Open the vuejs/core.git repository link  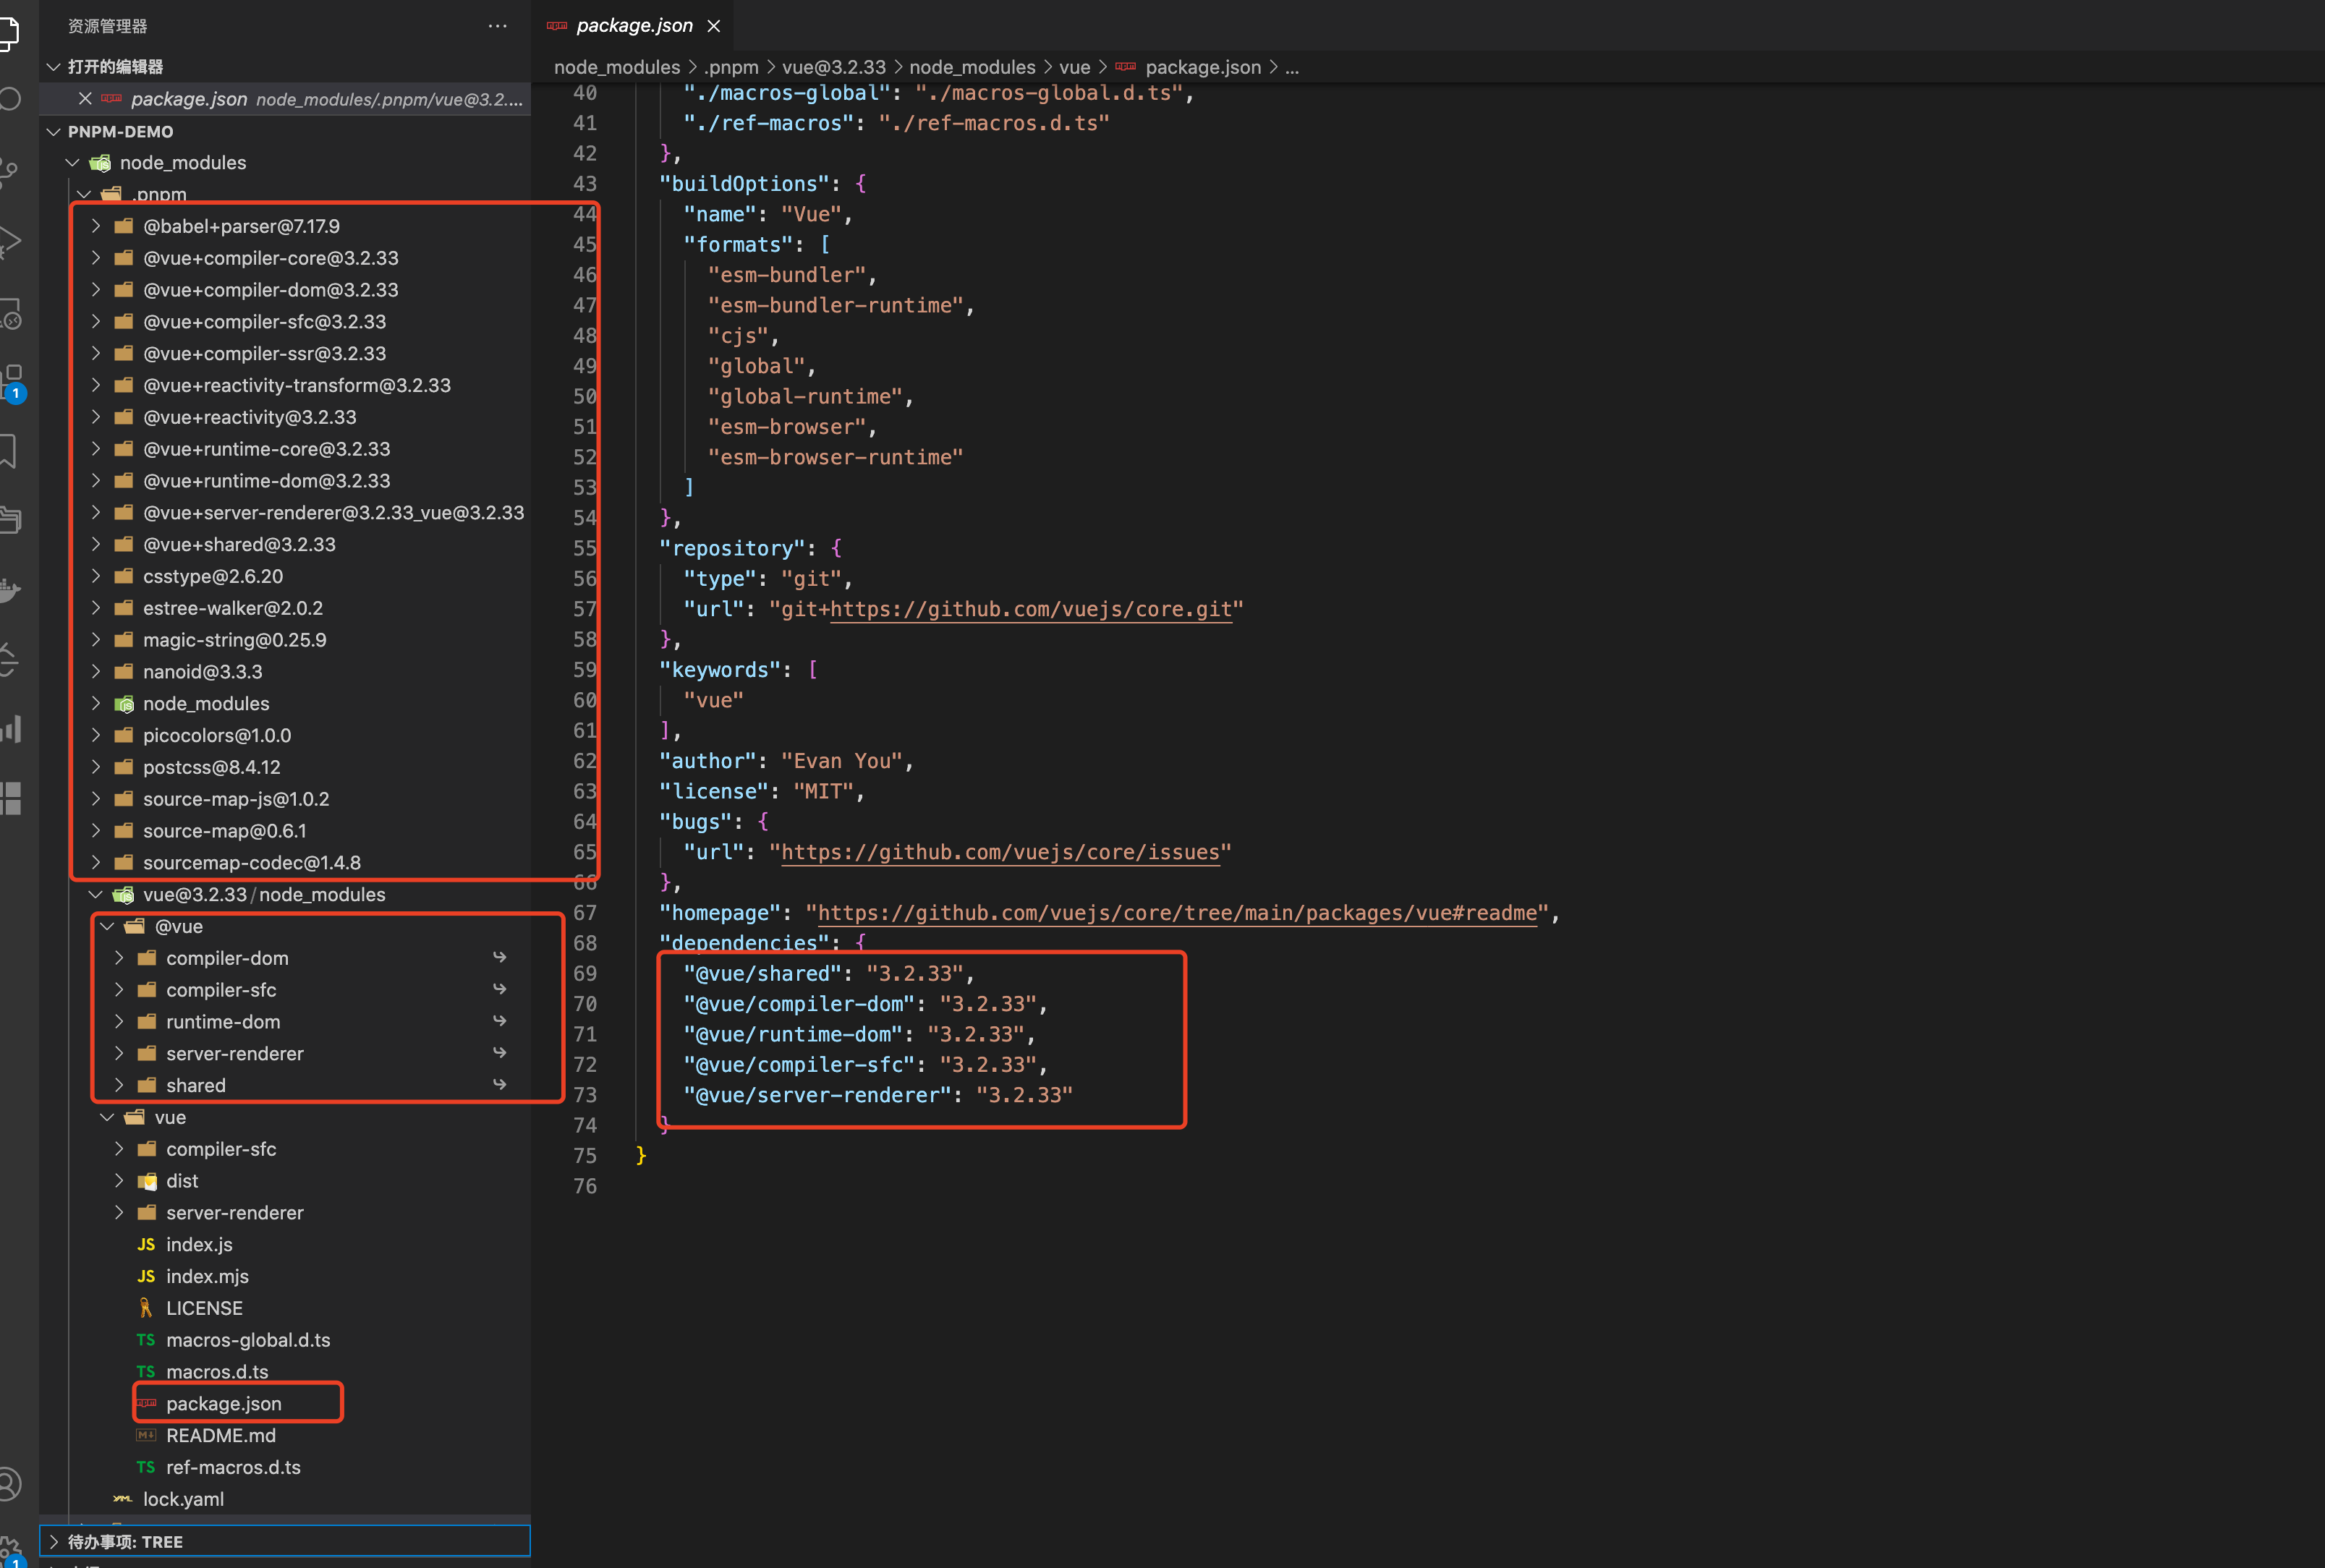pos(1031,609)
